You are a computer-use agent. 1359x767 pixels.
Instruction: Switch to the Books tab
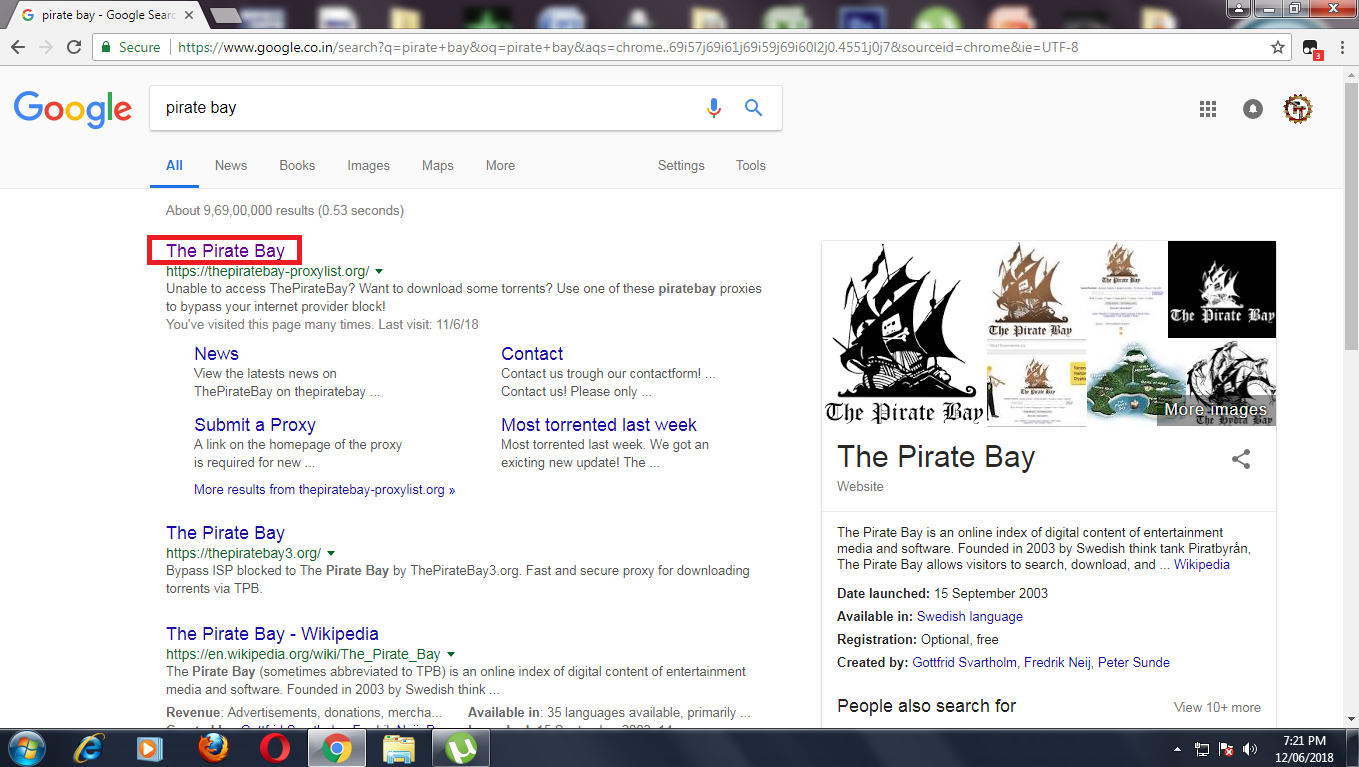(297, 166)
